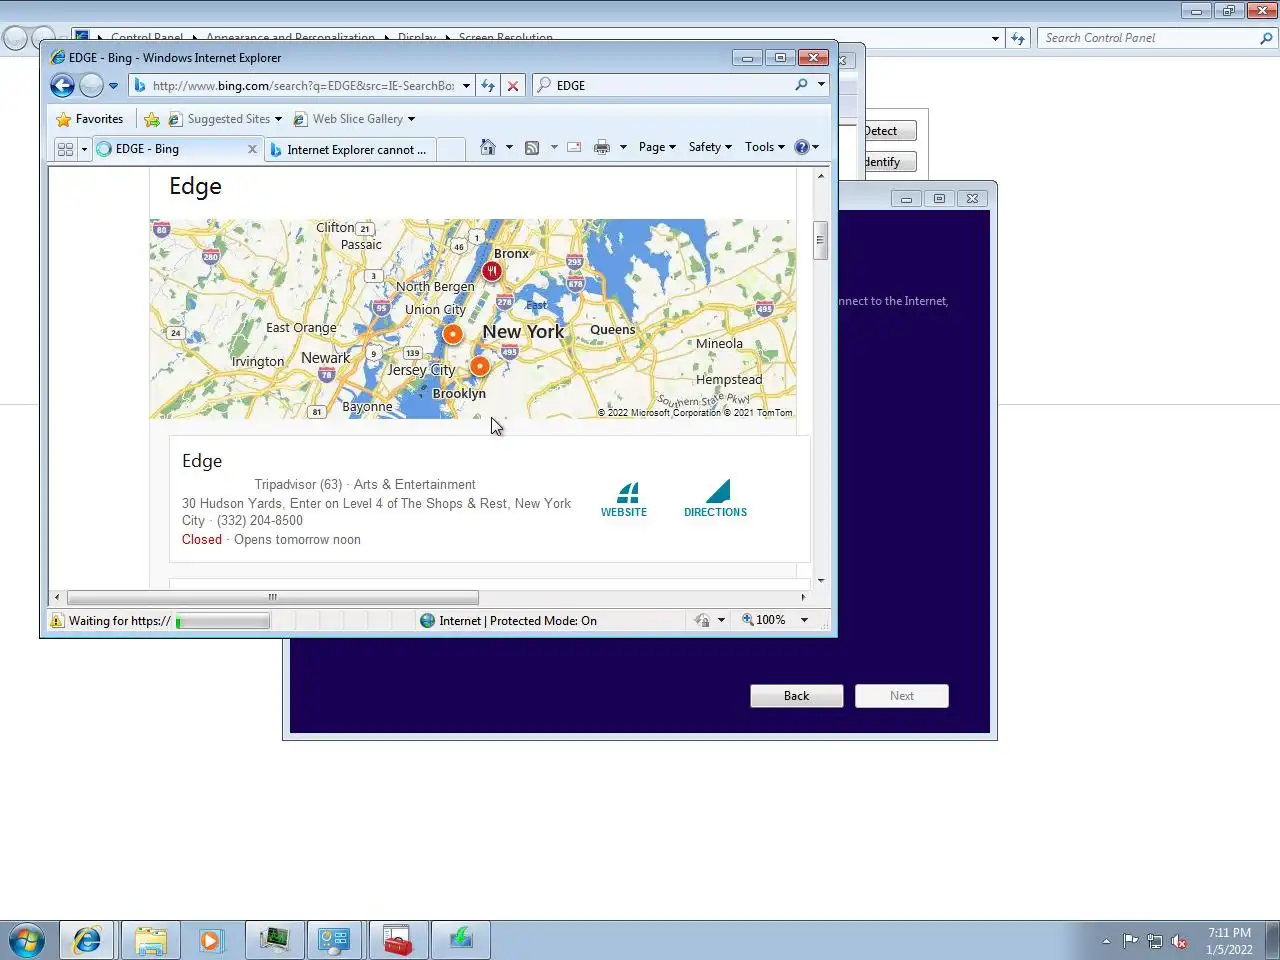
Task: Click the status bar warning icon
Action: click(57, 621)
